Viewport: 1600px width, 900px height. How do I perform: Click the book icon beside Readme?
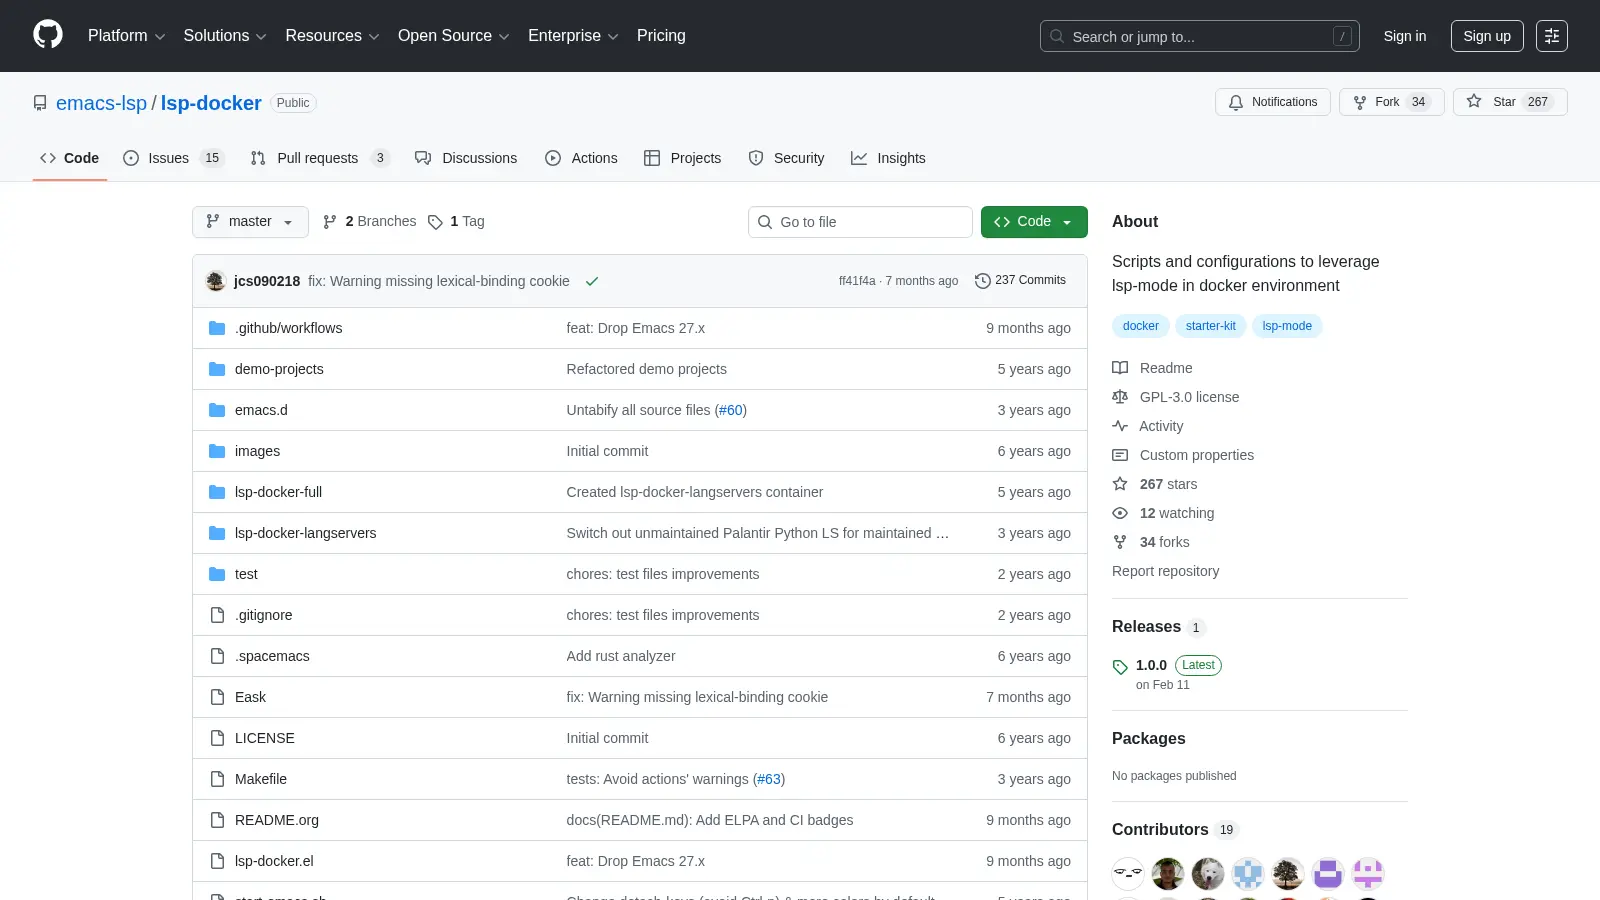click(x=1120, y=368)
